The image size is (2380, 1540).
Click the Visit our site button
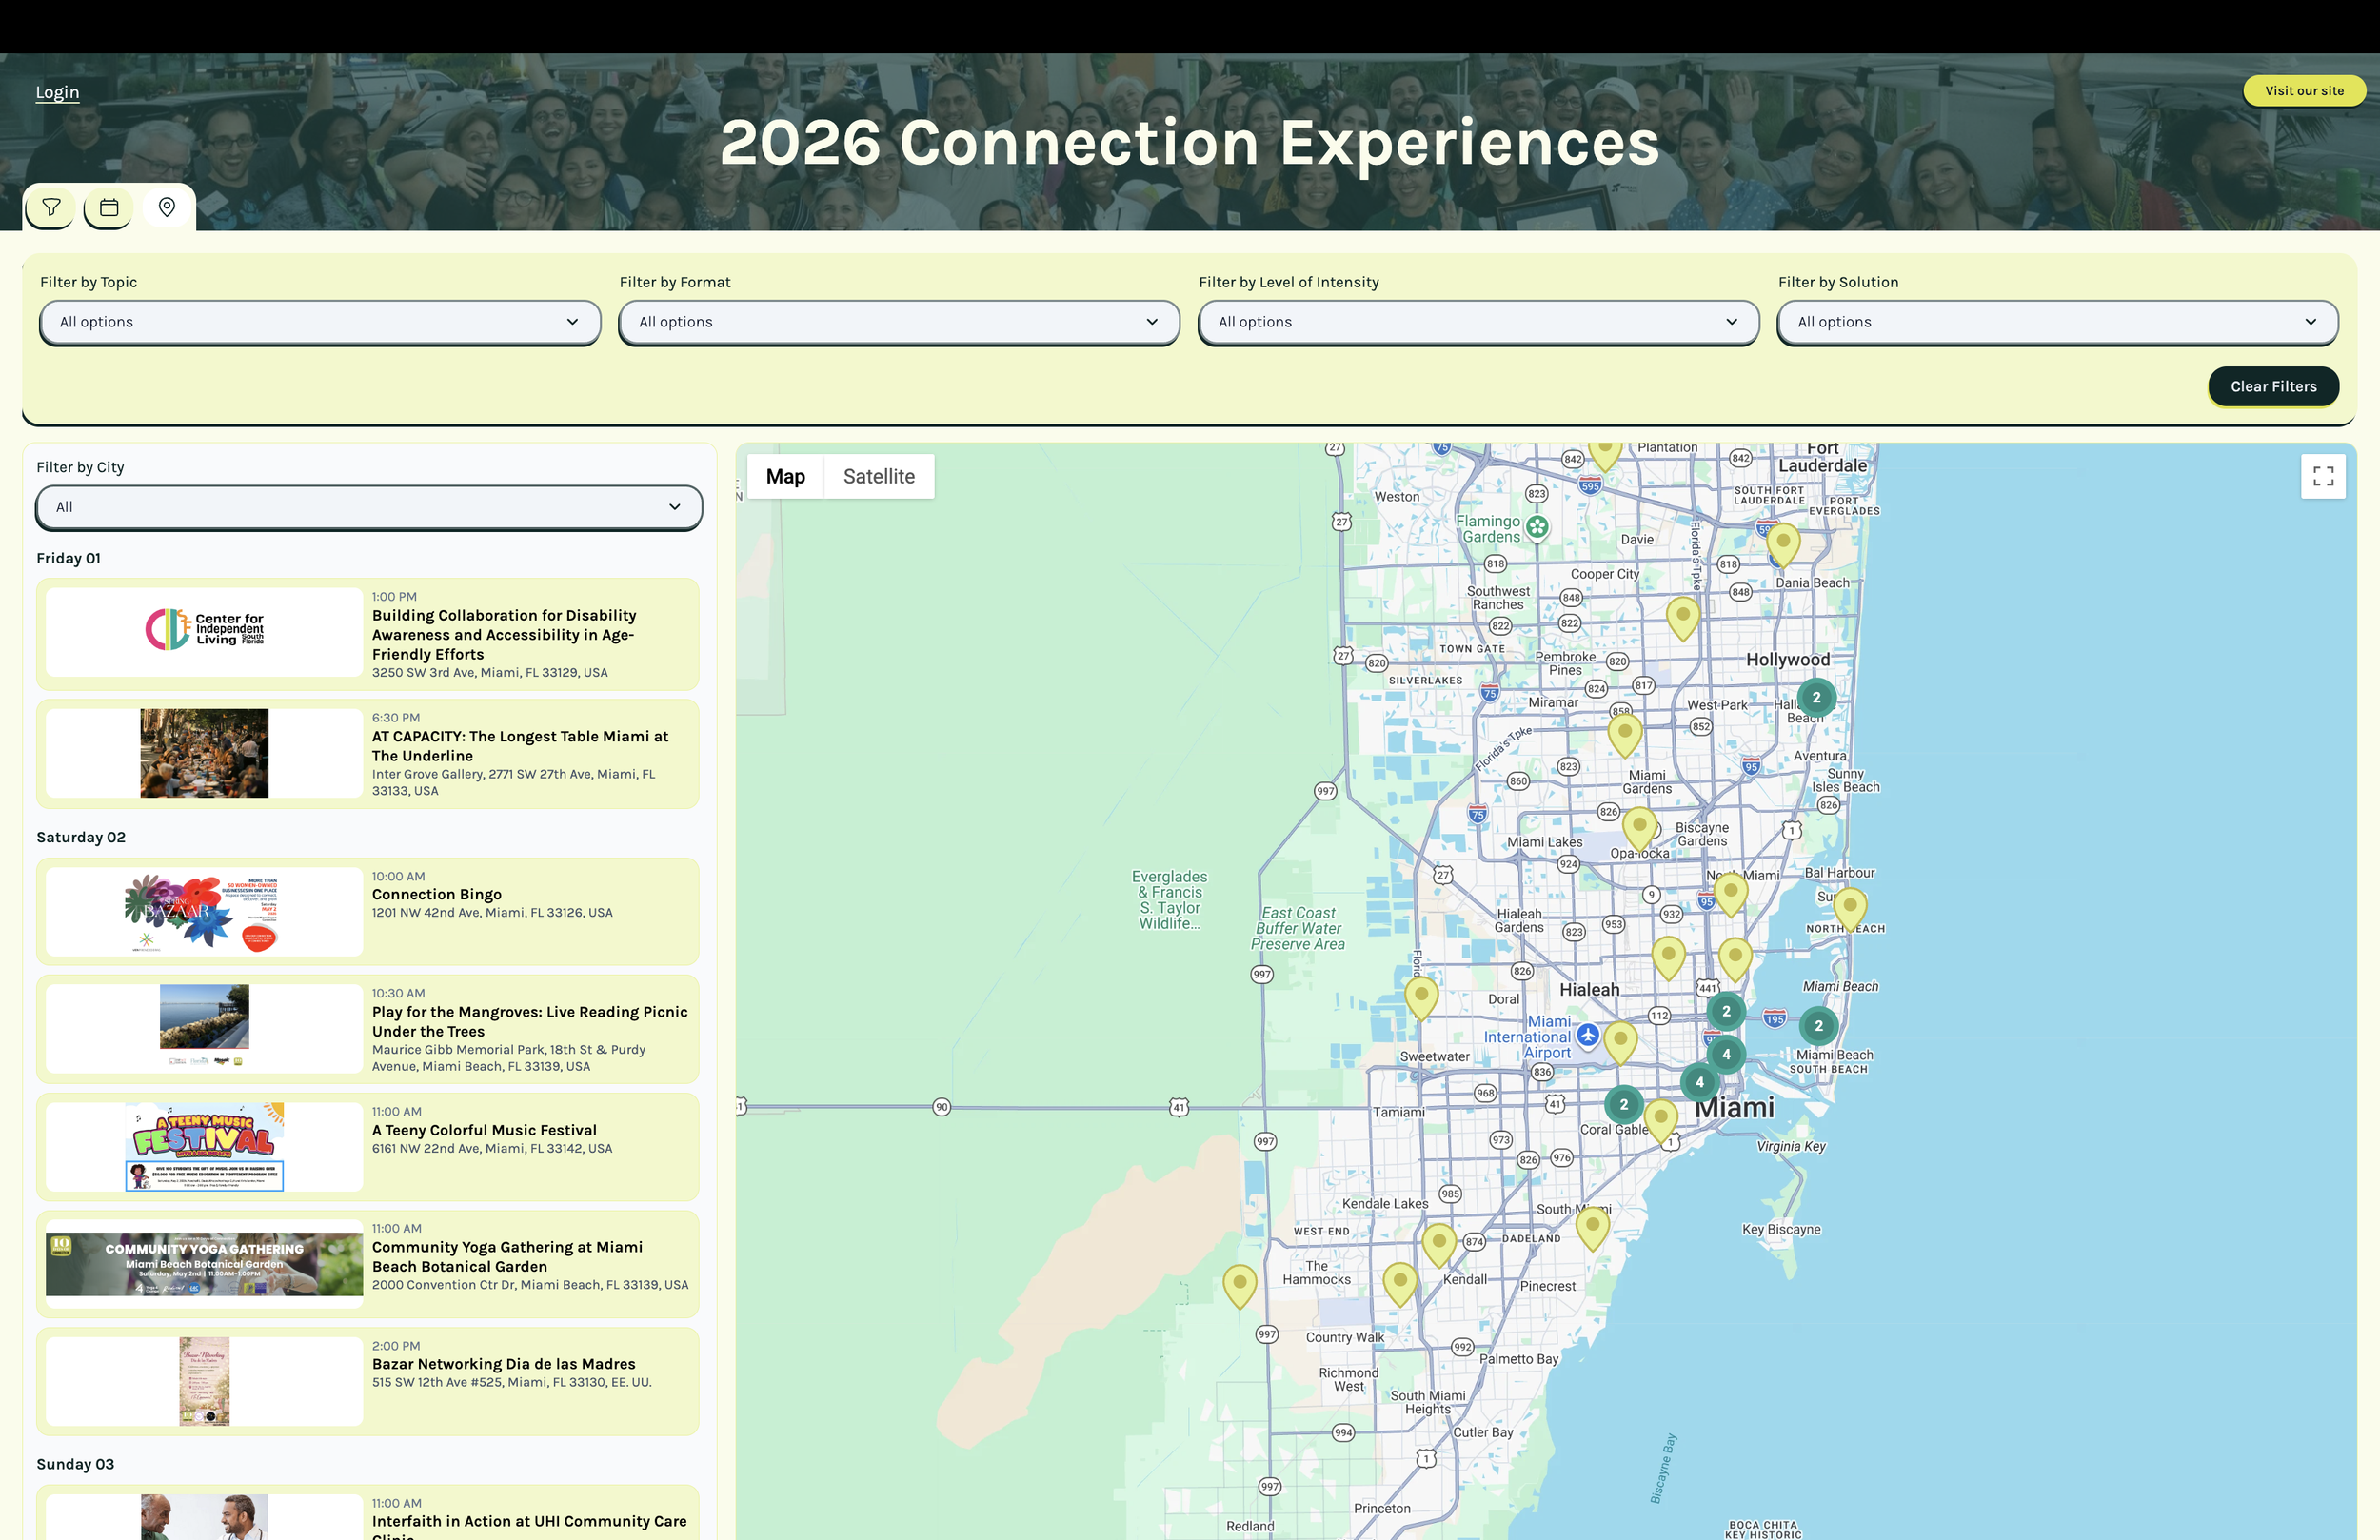2304,90
